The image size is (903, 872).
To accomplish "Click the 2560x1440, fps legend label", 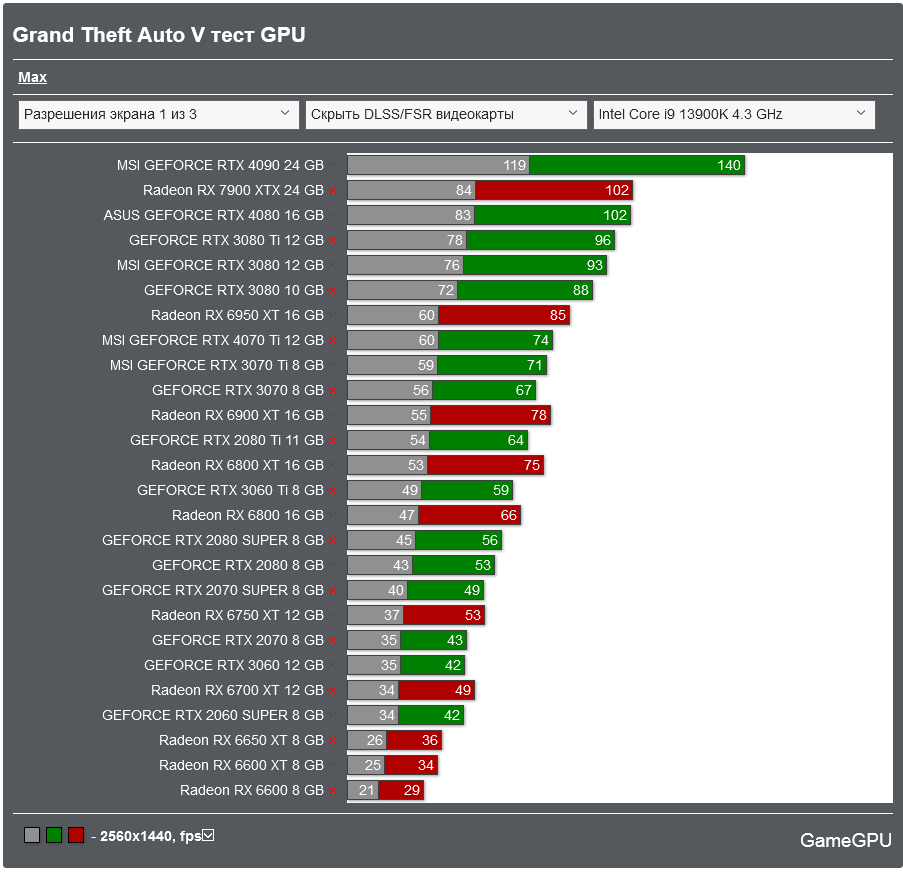I will 150,836.
